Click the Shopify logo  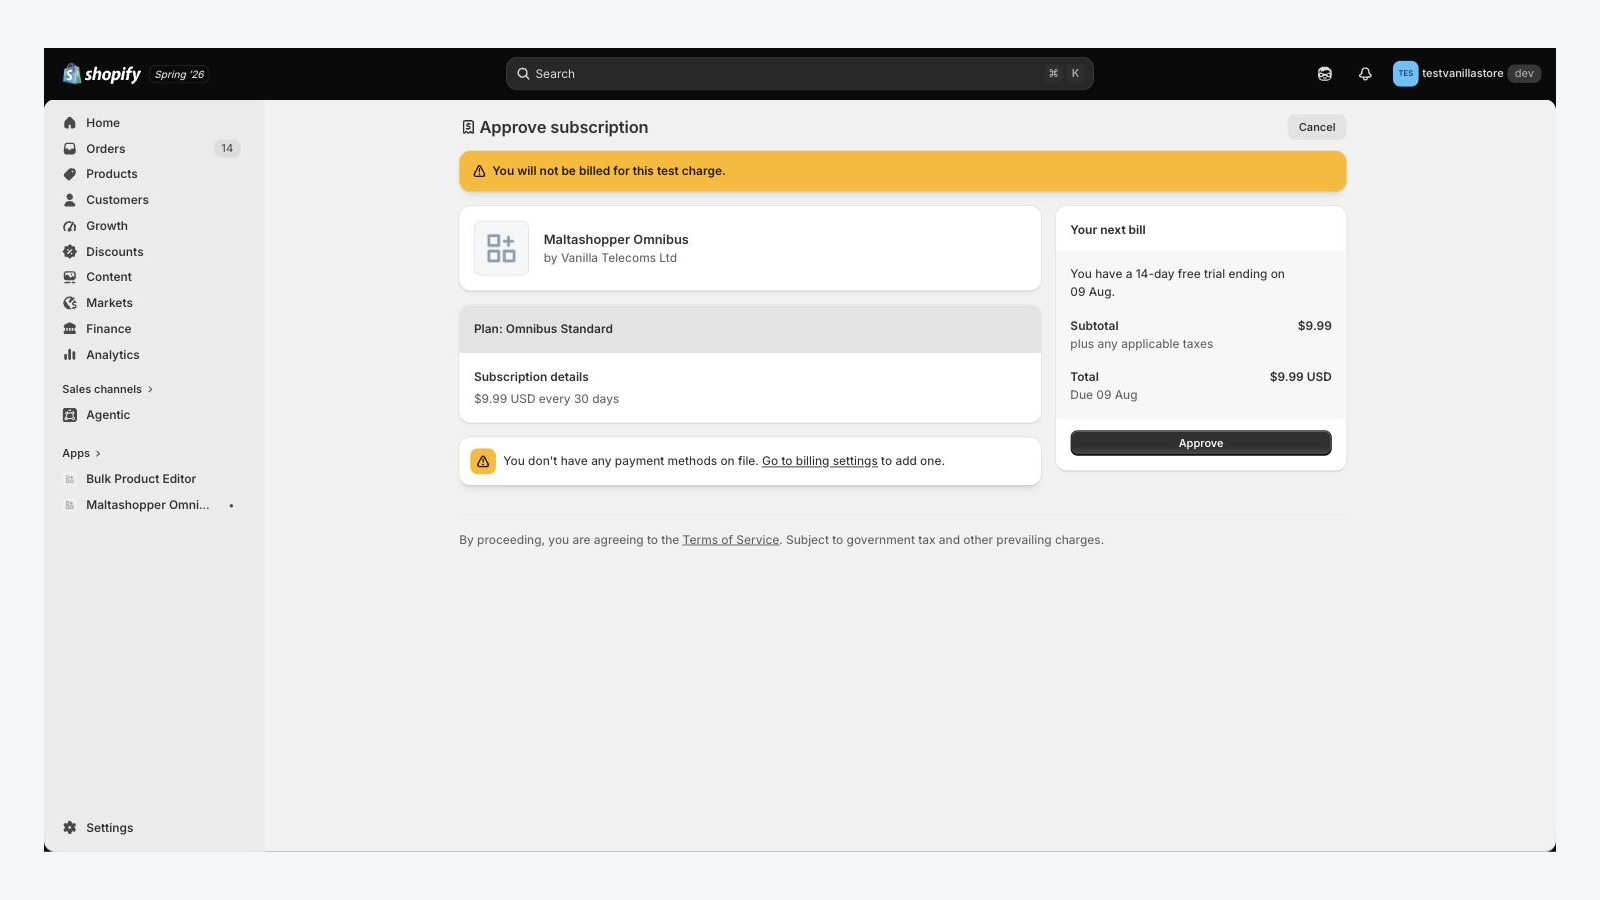point(102,74)
